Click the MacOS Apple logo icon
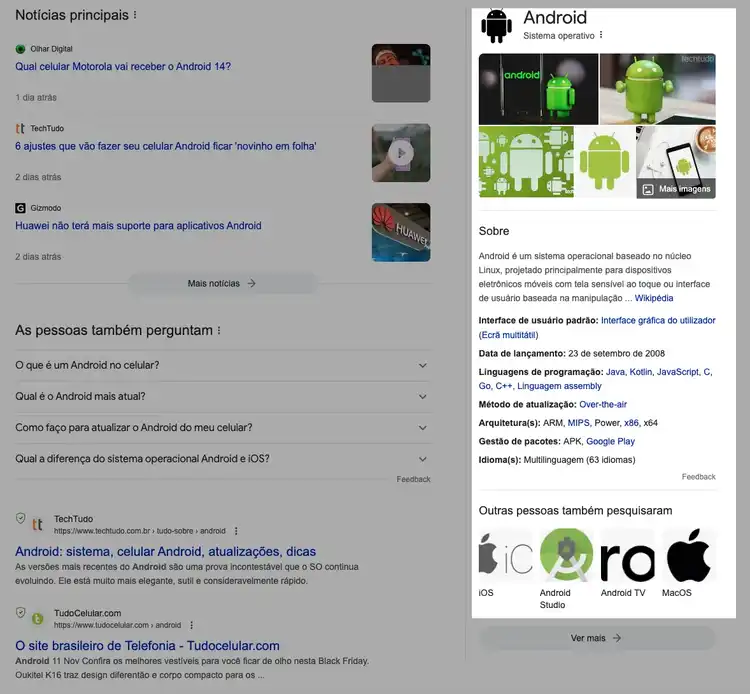 (689, 555)
